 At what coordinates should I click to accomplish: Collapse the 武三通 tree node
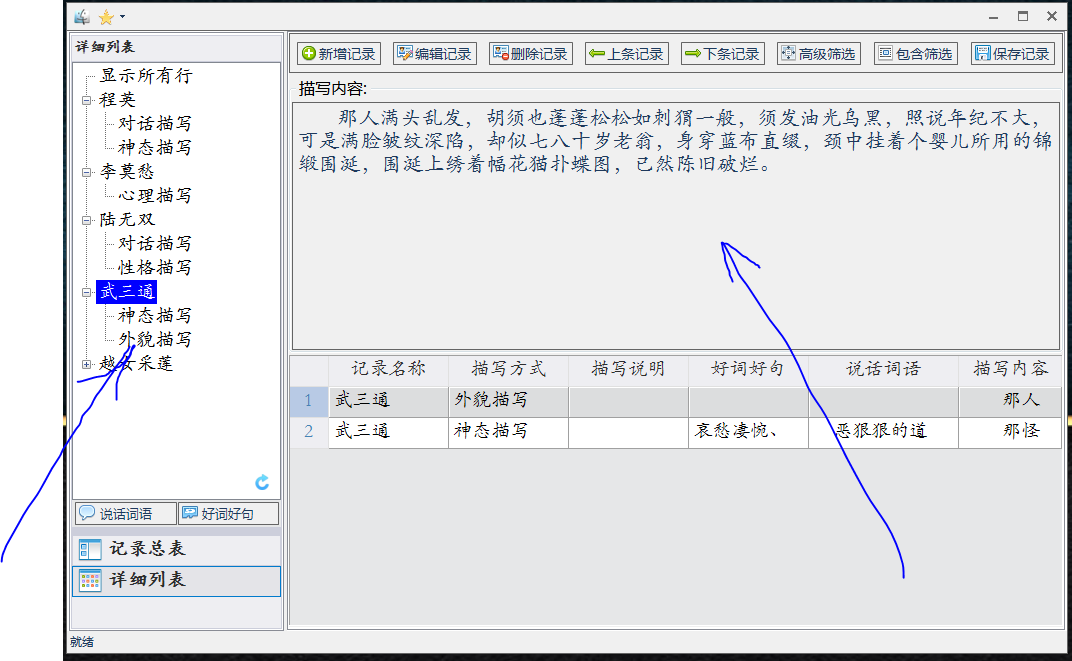click(87, 292)
